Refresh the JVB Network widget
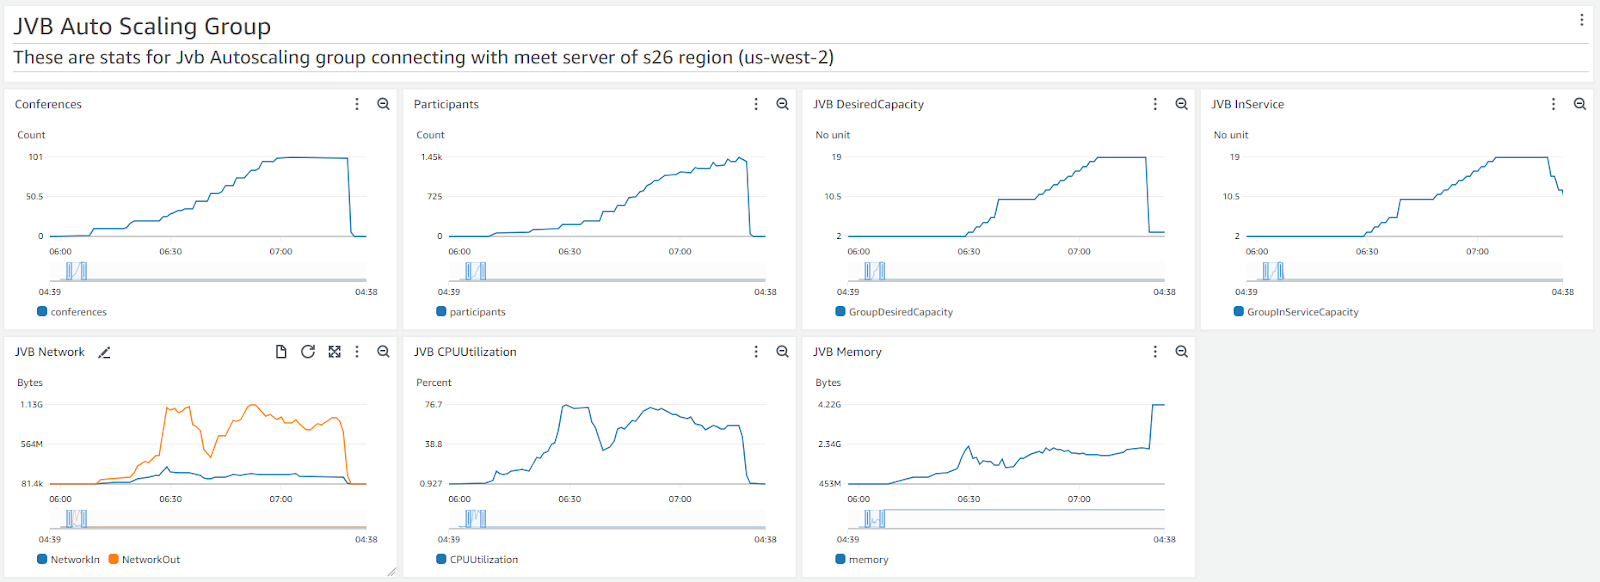The width and height of the screenshot is (1600, 582). click(308, 352)
